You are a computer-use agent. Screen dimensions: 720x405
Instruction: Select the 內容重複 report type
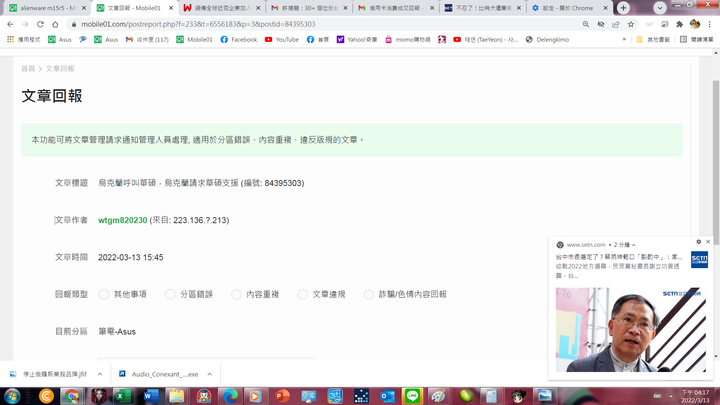[236, 294]
